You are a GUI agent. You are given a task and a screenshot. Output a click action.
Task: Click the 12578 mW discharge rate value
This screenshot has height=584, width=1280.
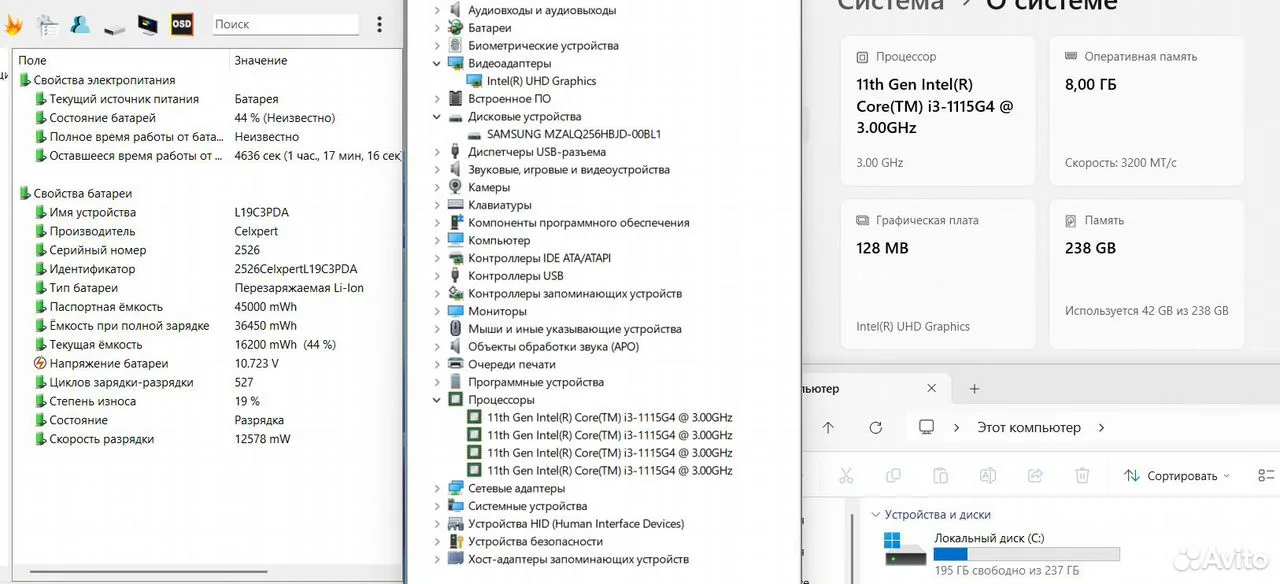coord(262,439)
